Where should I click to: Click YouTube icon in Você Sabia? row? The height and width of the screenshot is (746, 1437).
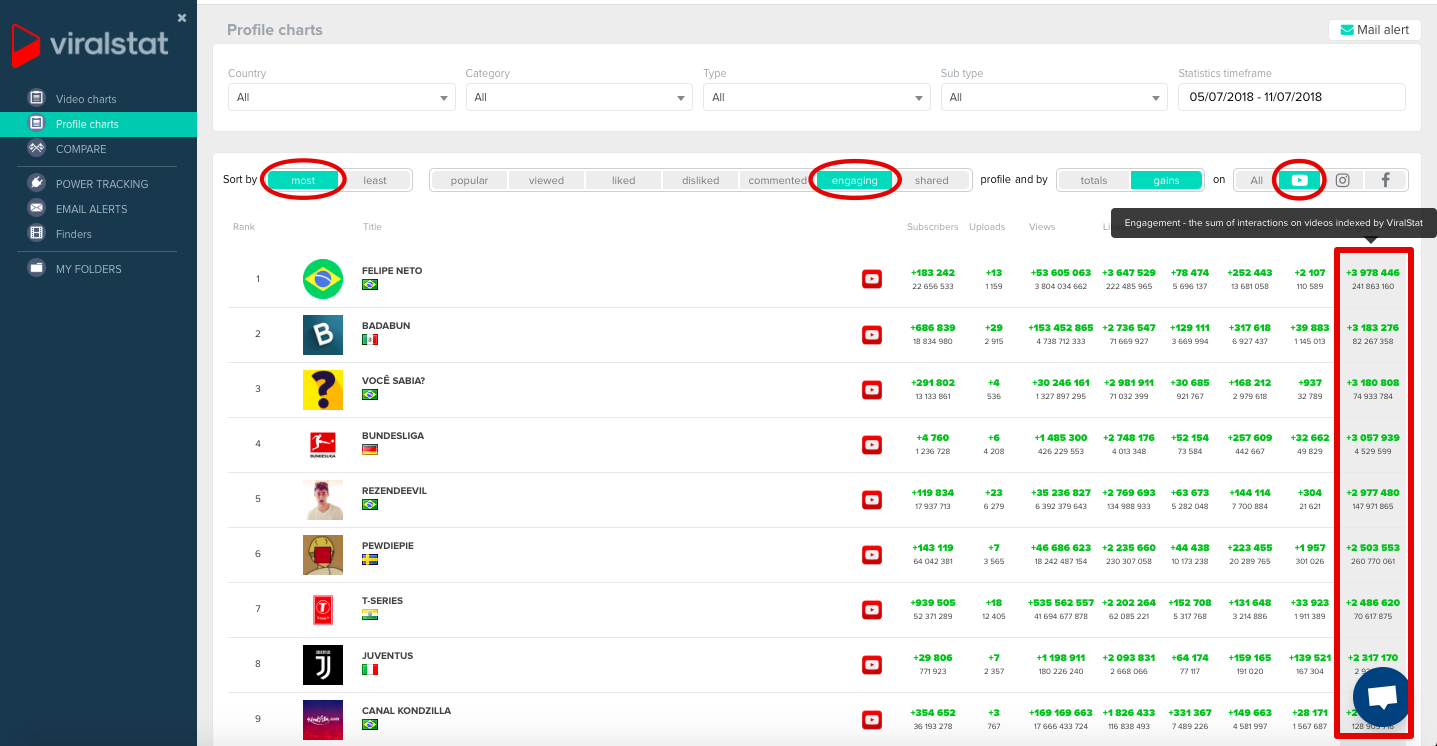872,389
